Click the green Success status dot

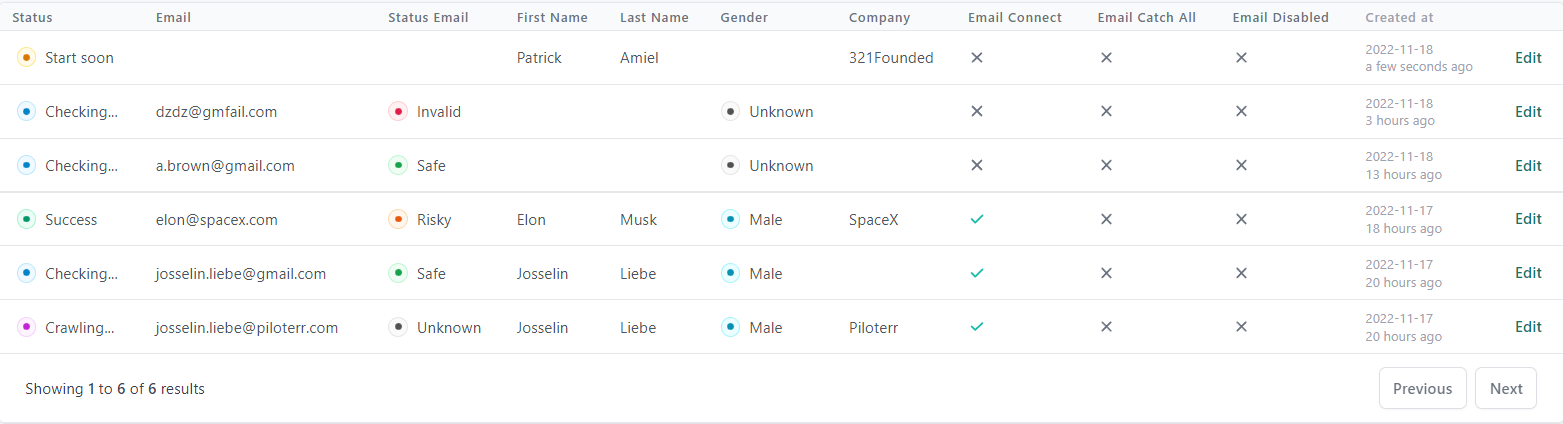coord(27,220)
